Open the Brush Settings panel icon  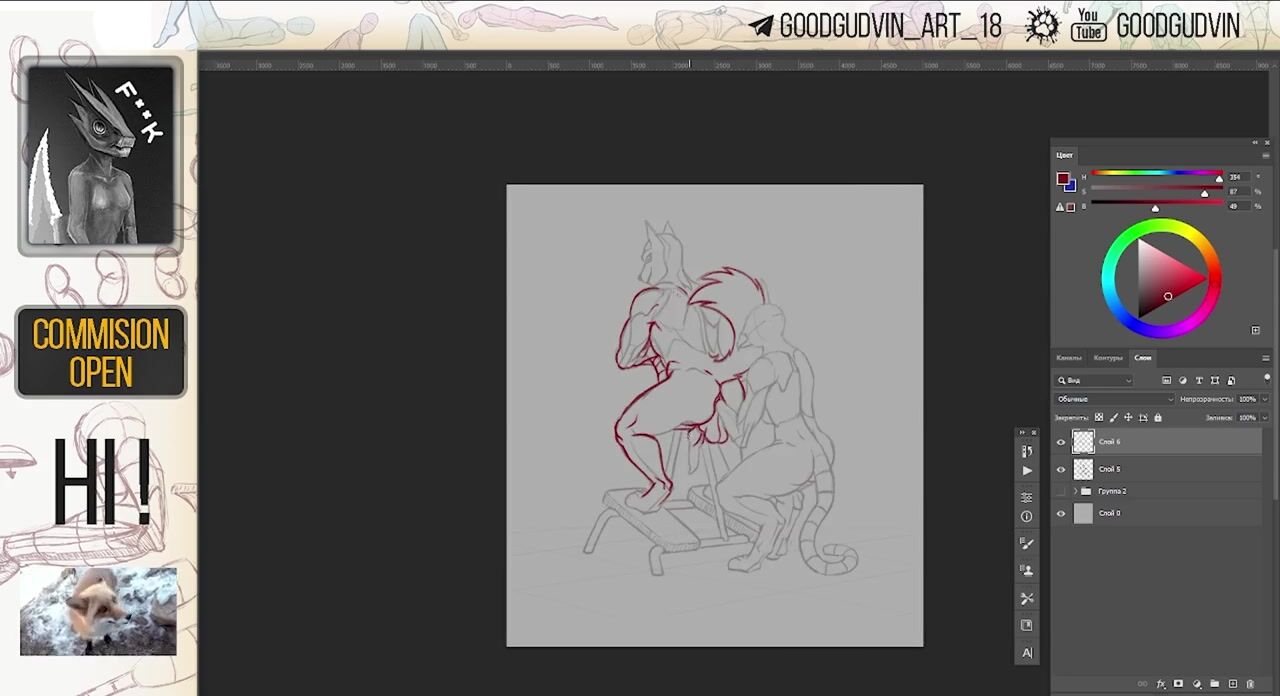tap(1026, 543)
